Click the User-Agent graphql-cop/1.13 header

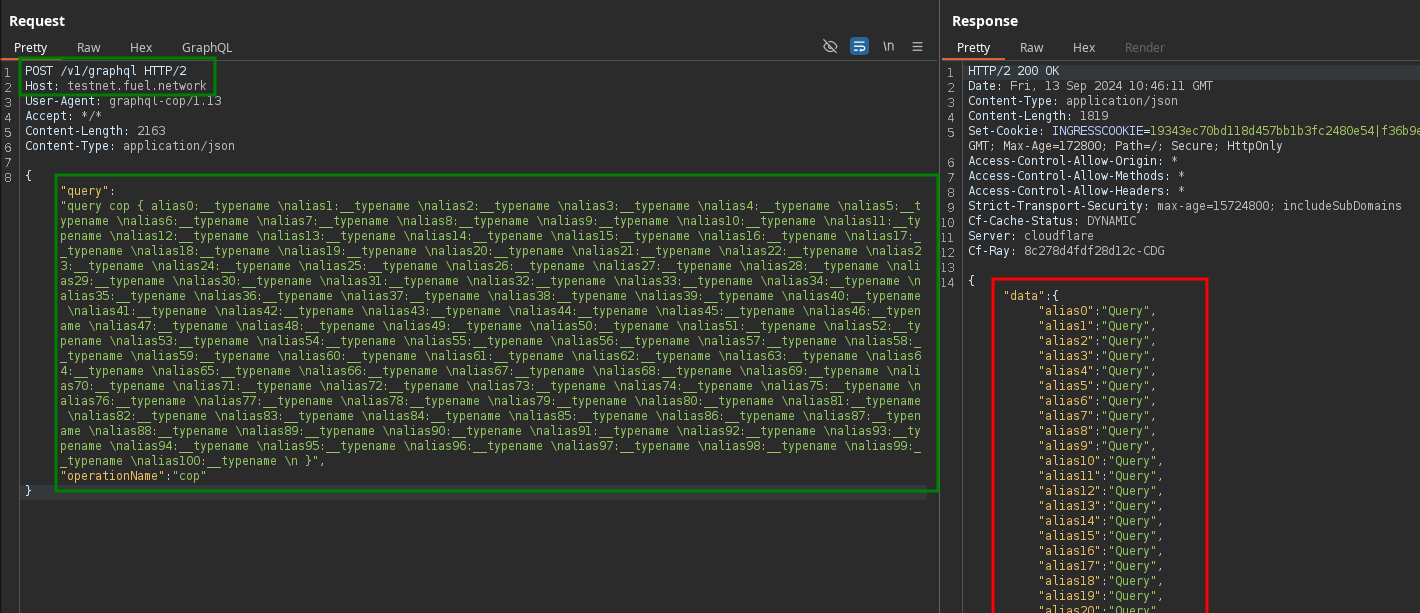click(123, 101)
